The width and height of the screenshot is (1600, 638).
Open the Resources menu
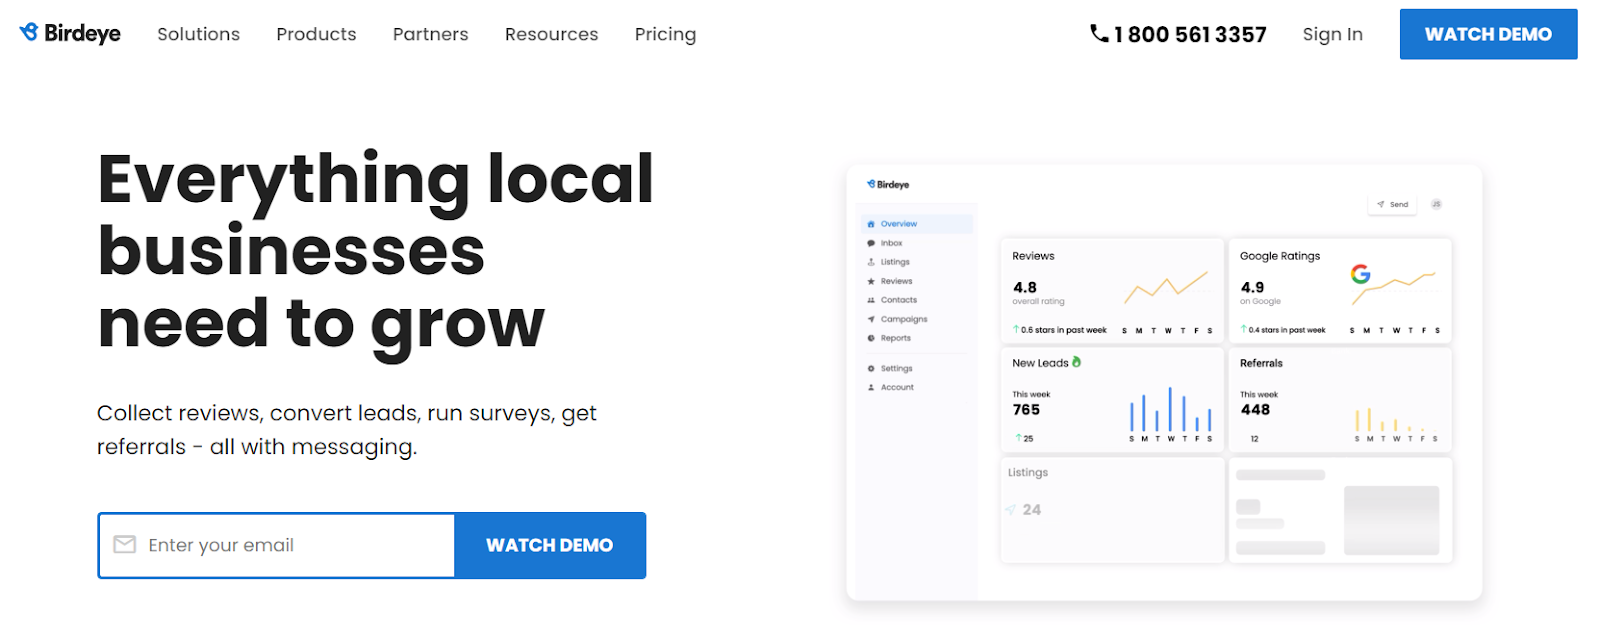pyautogui.click(x=551, y=34)
